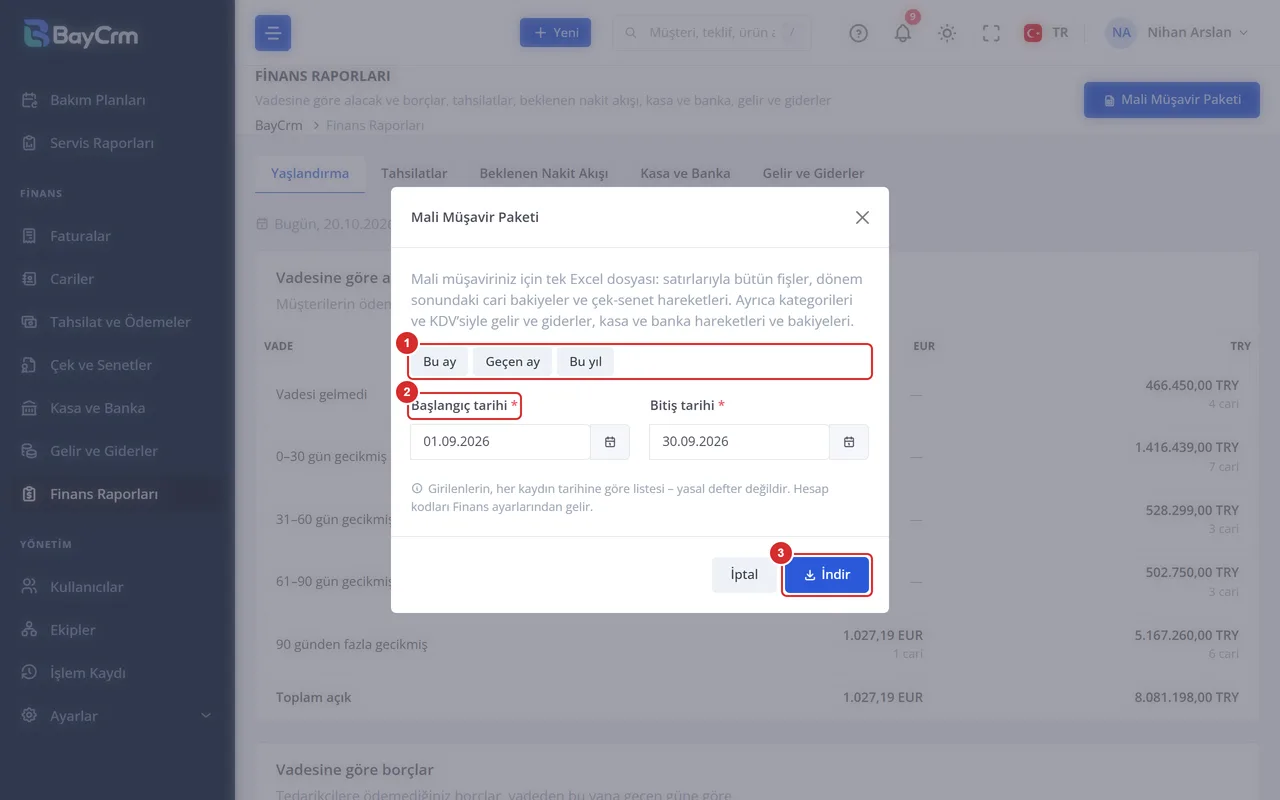Cancel with the İptal button
This screenshot has height=800, width=1280.
744,575
